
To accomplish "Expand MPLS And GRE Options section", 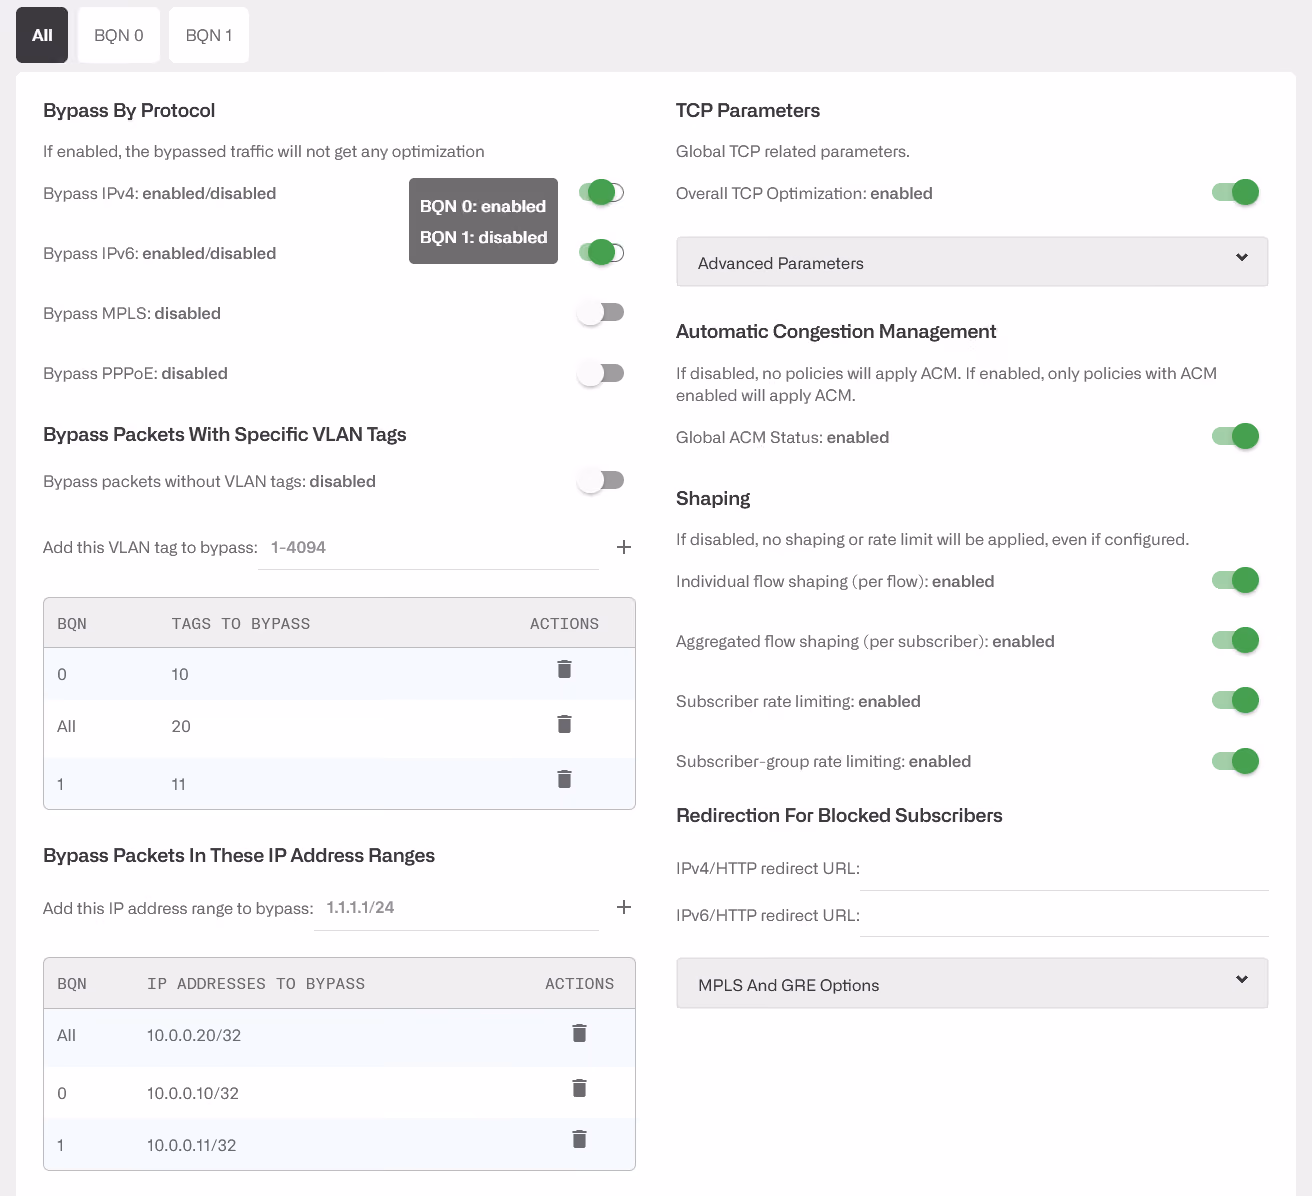I will click(972, 984).
